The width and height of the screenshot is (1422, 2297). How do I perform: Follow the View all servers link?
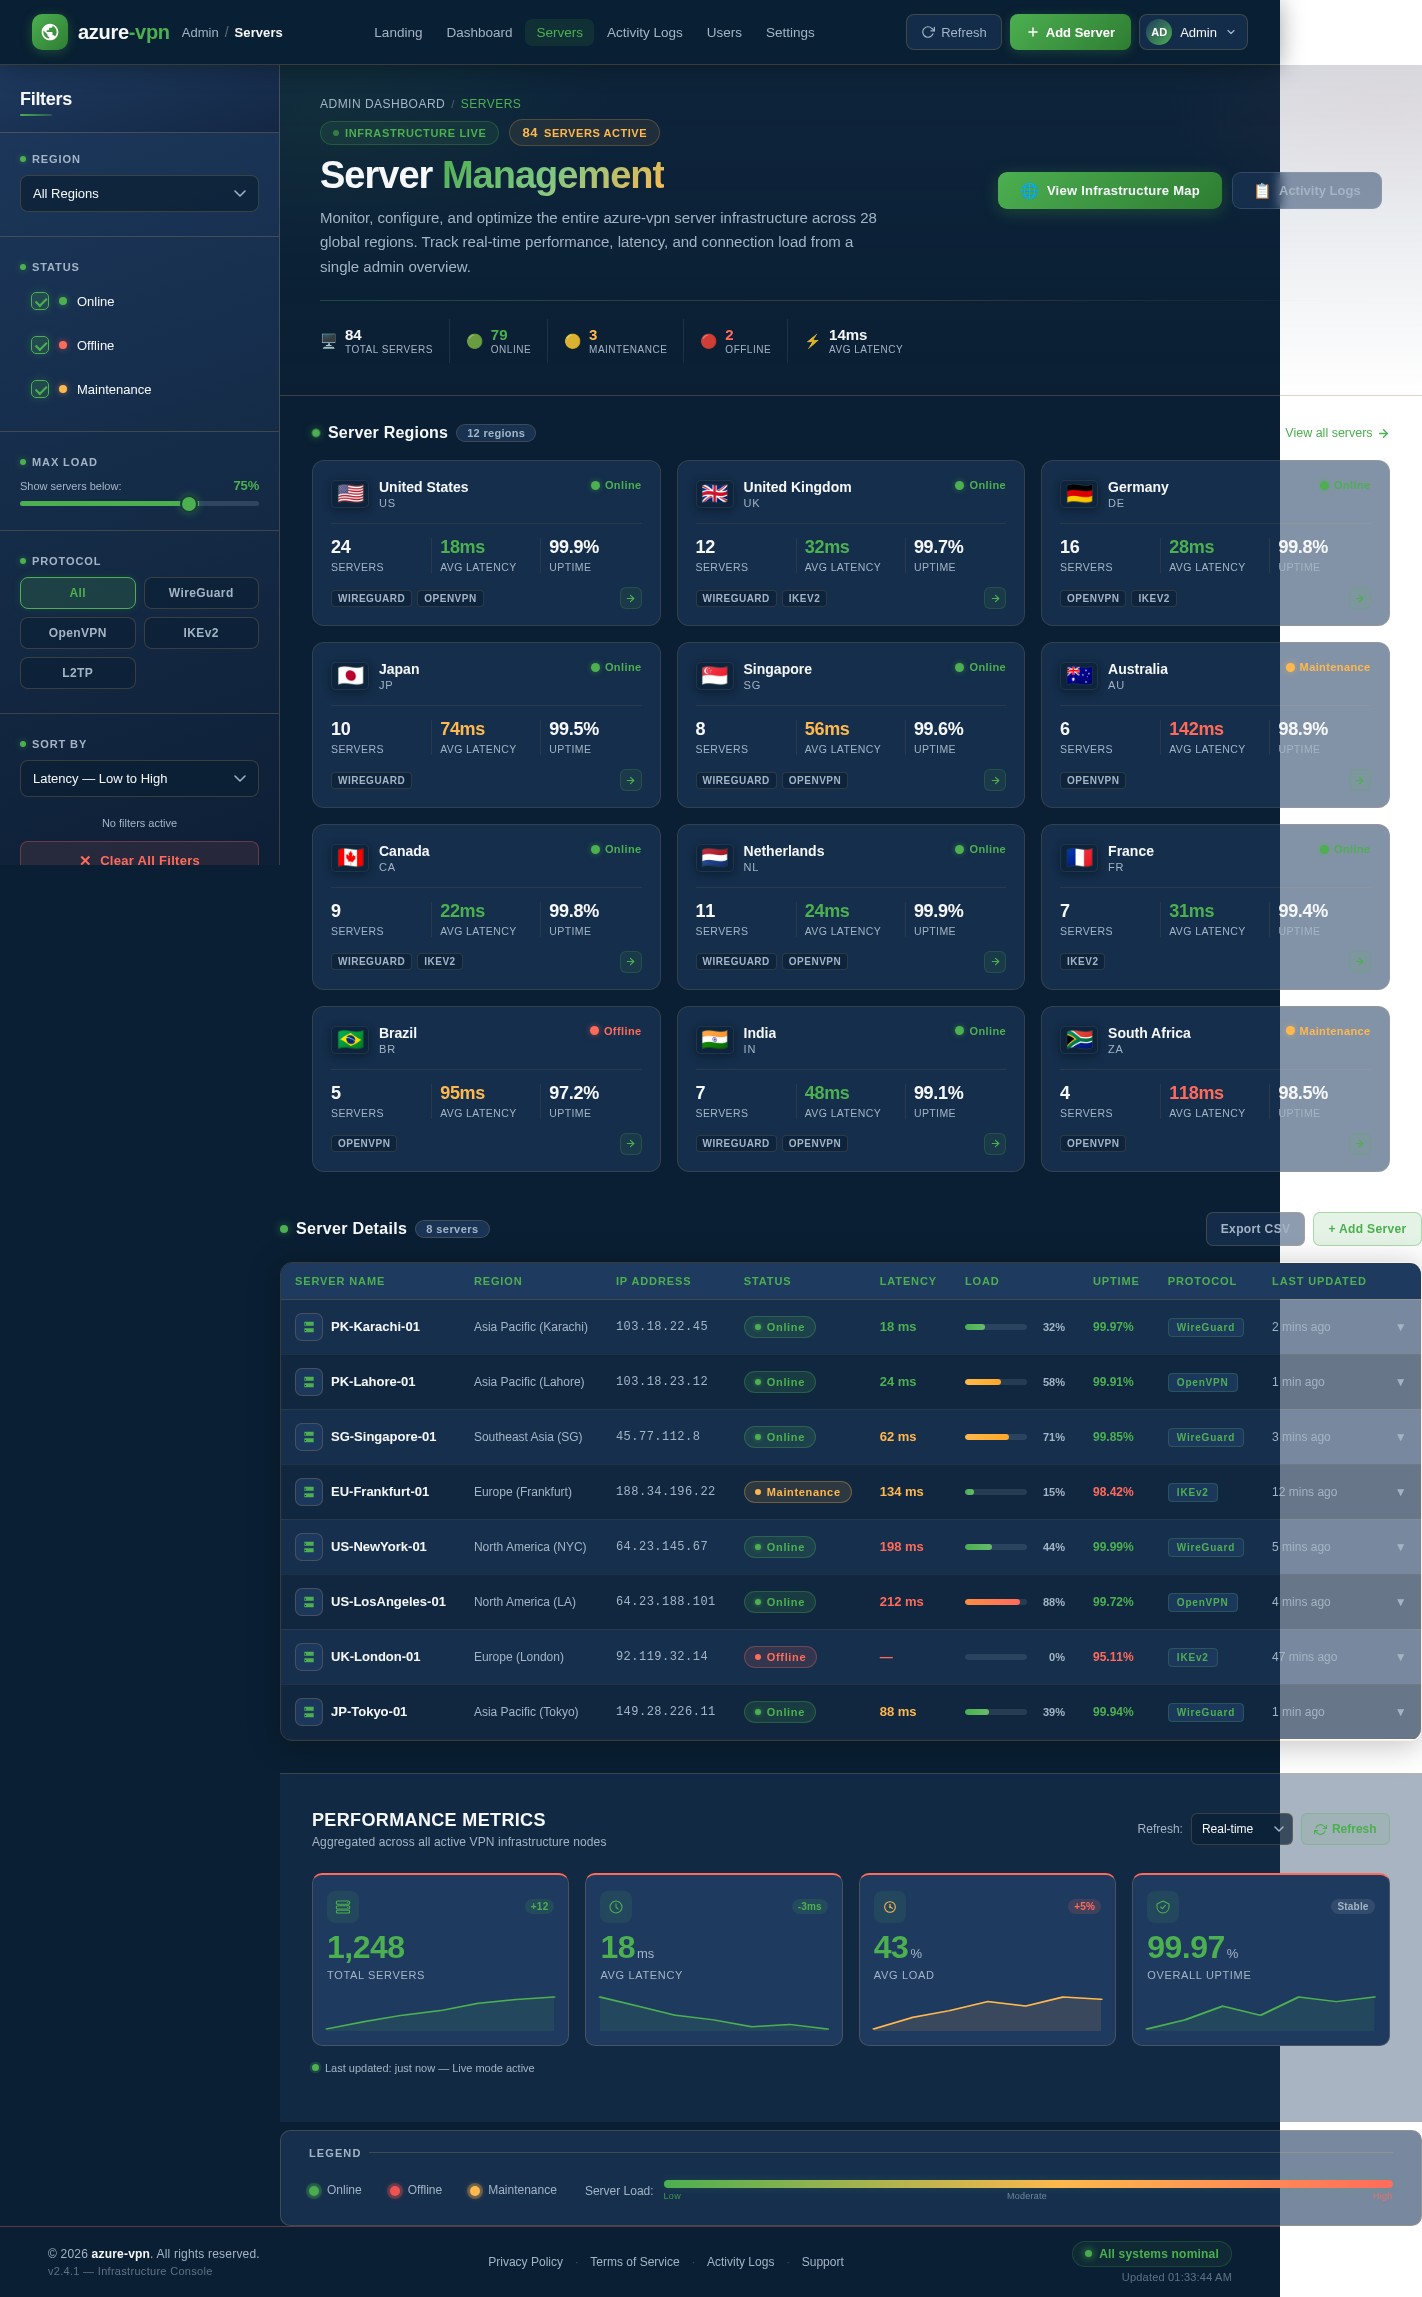coord(1337,433)
